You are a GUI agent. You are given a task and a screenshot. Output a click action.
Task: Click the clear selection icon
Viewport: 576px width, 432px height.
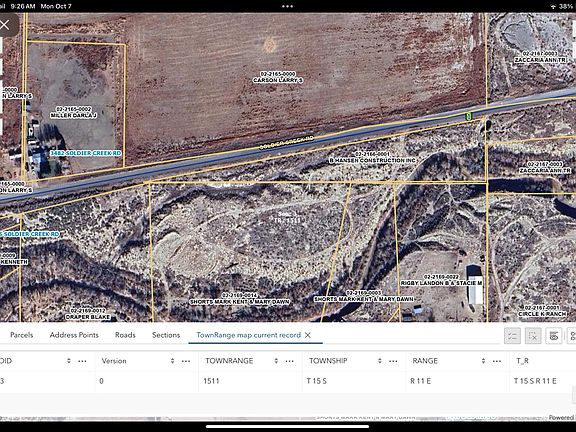[x=533, y=336]
